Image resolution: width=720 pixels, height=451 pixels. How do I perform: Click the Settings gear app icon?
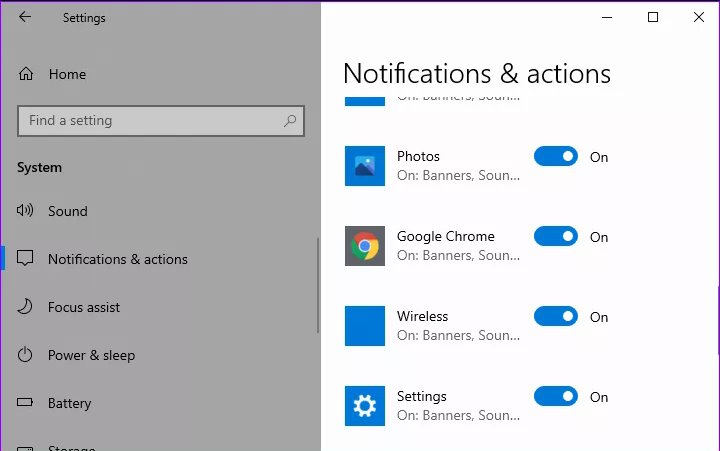tap(365, 406)
